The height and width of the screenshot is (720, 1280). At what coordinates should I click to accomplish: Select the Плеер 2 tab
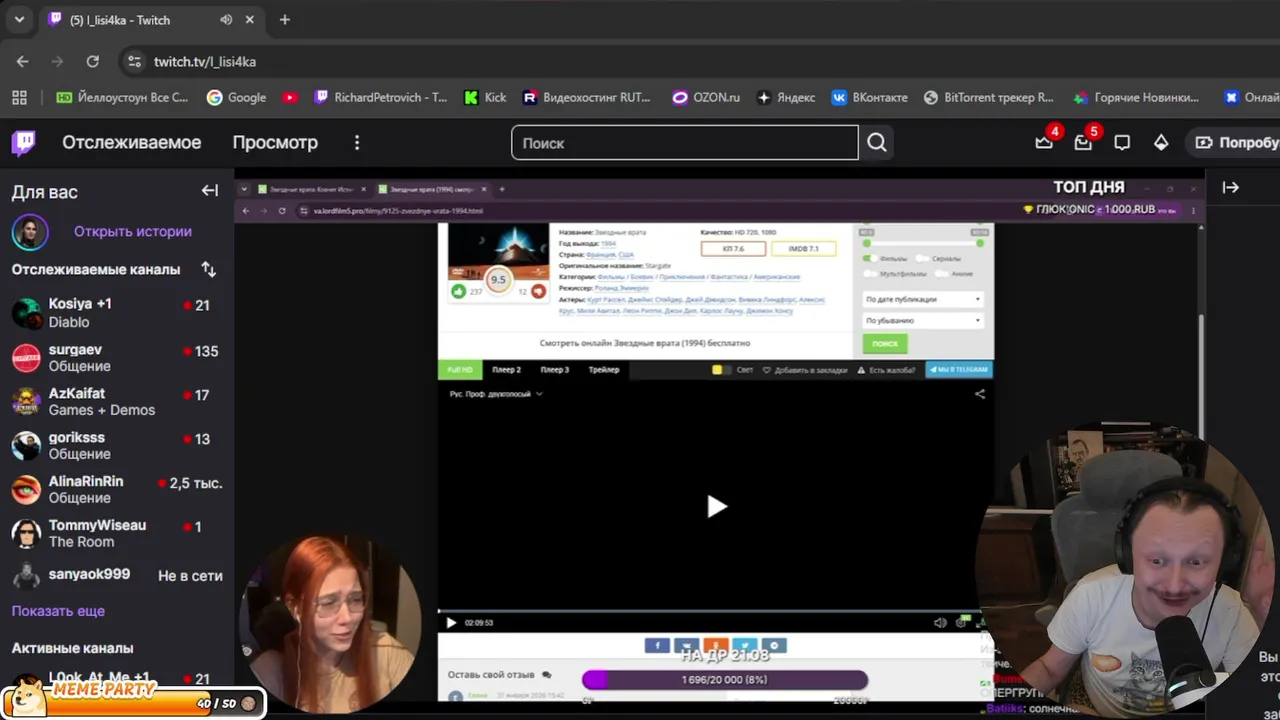[x=506, y=370]
